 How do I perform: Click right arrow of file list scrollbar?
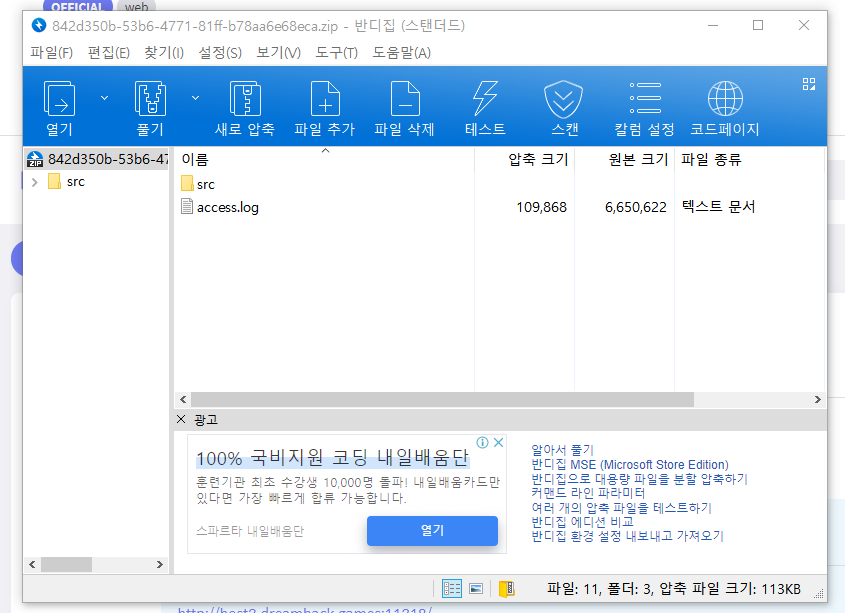point(818,400)
